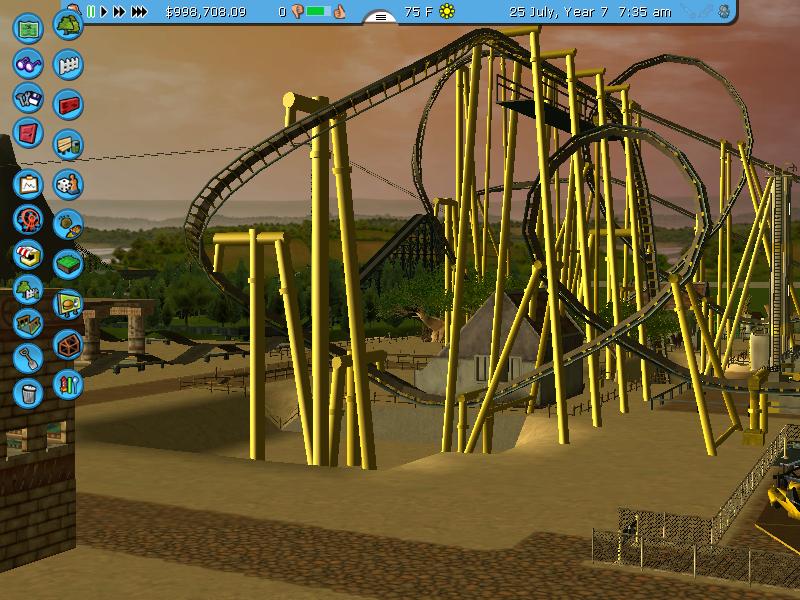Click the 75 F temperature reading
The image size is (800, 600).
[418, 12]
